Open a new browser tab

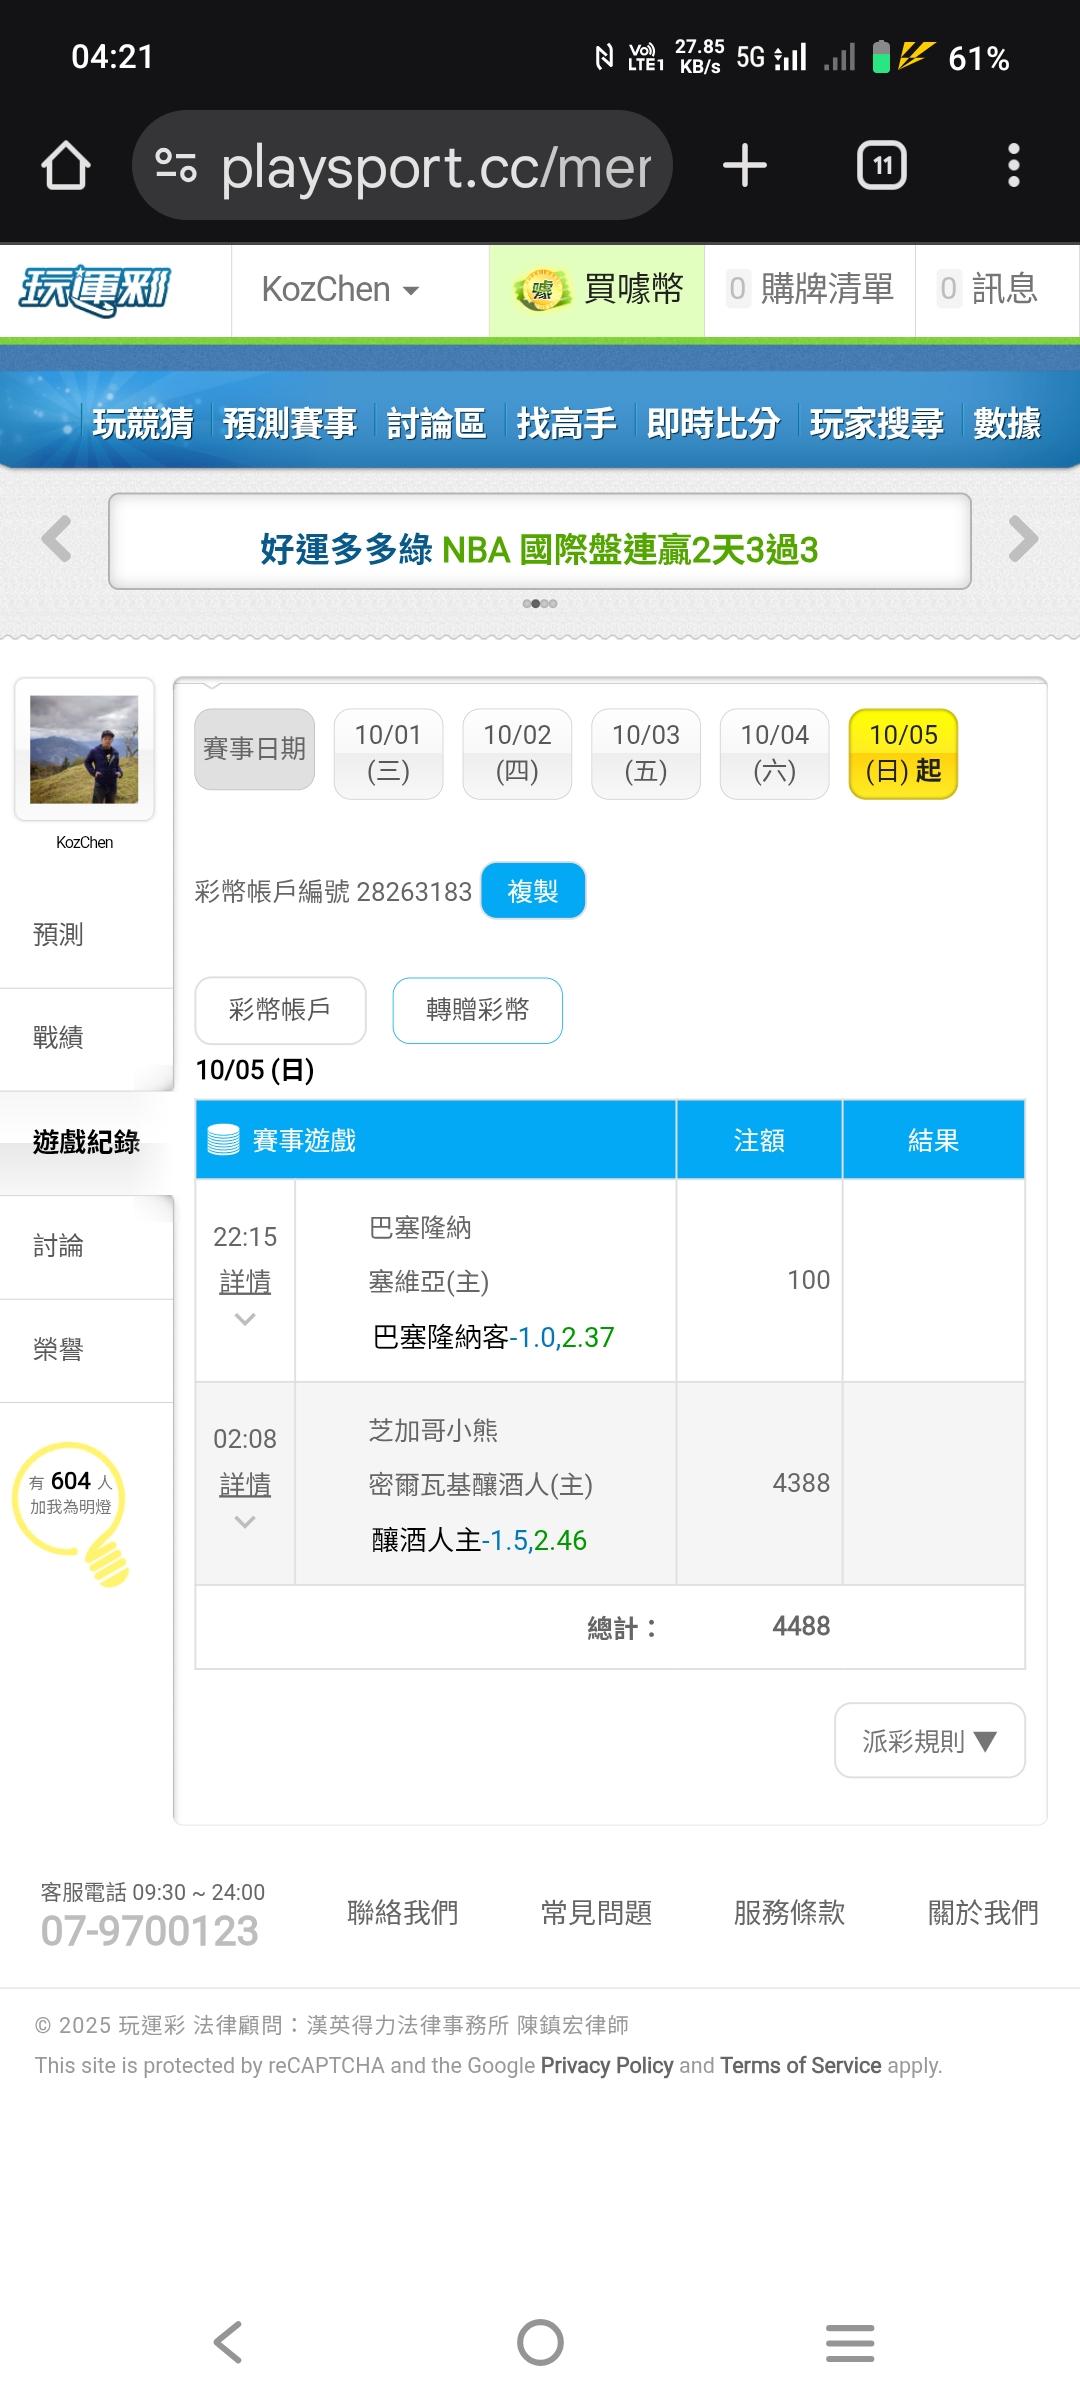pos(745,165)
